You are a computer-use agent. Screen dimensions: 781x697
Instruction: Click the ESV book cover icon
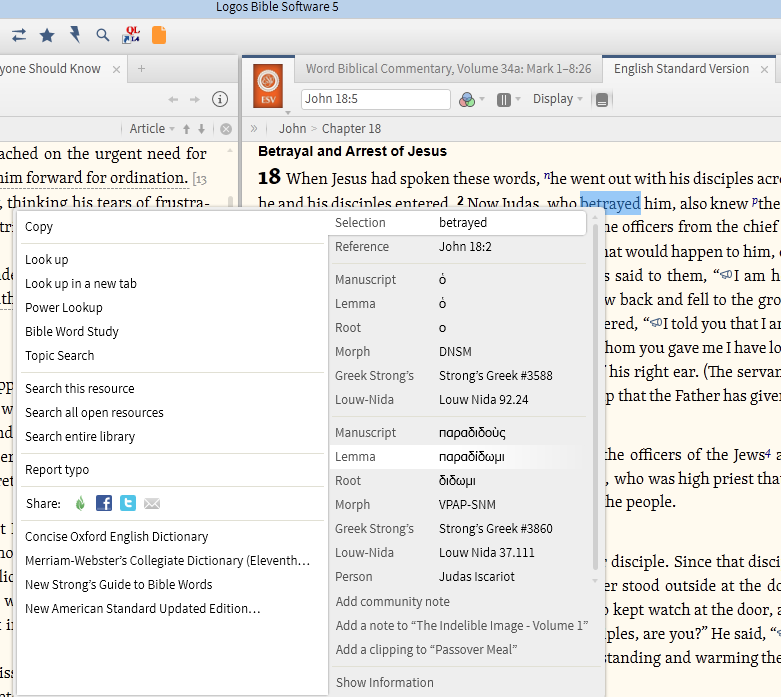[268, 86]
